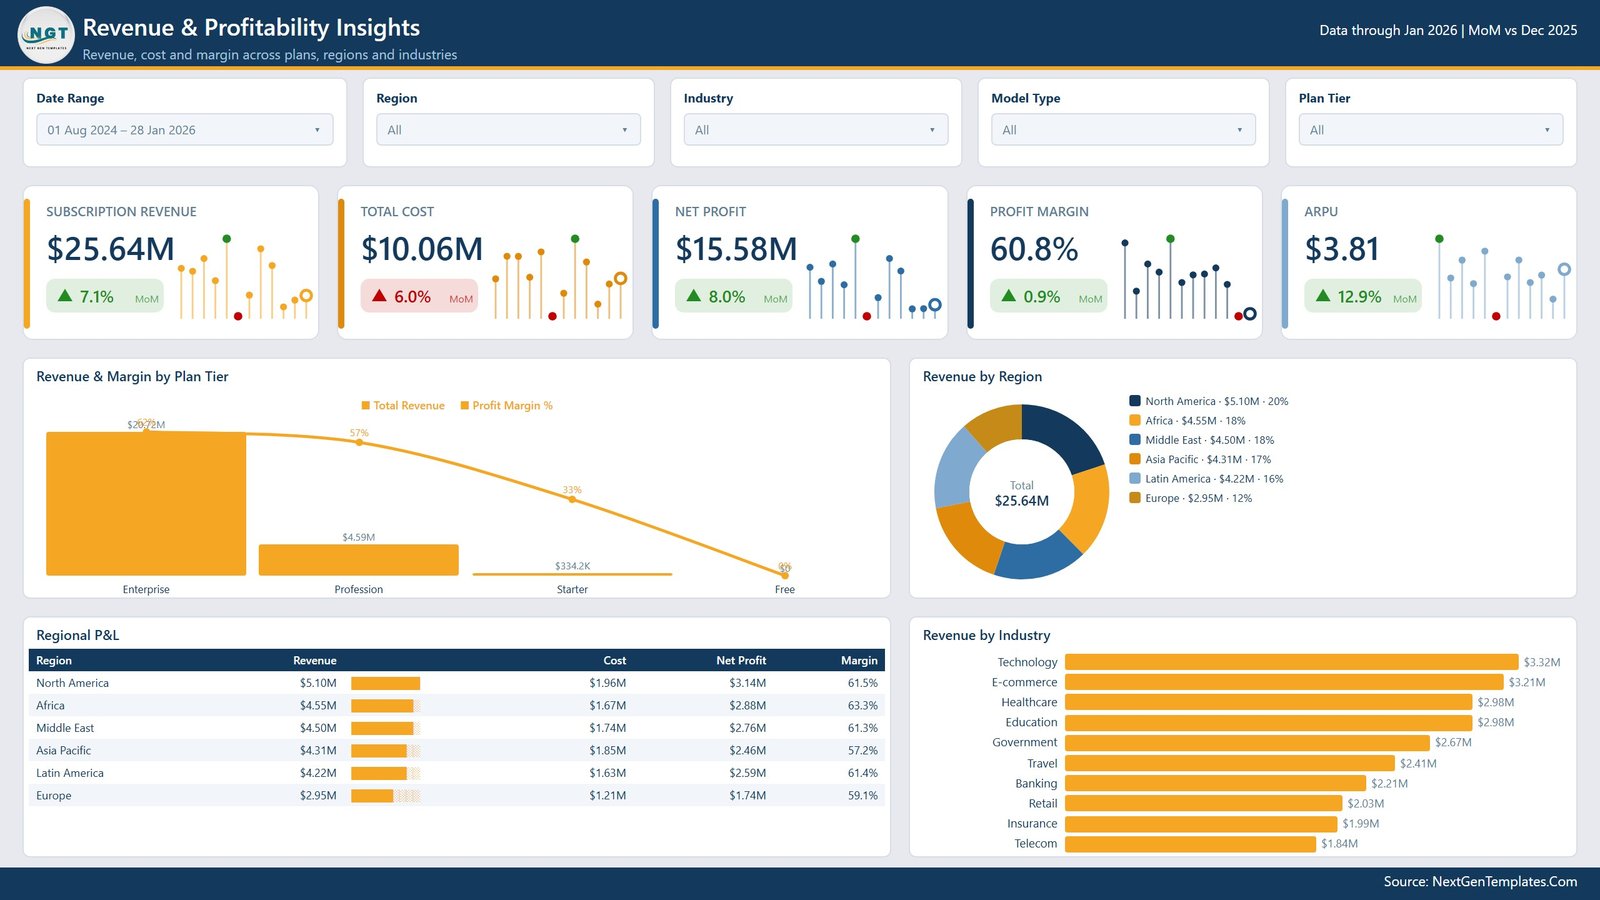Select the Middle East row in Regional P&L

click(x=457, y=728)
